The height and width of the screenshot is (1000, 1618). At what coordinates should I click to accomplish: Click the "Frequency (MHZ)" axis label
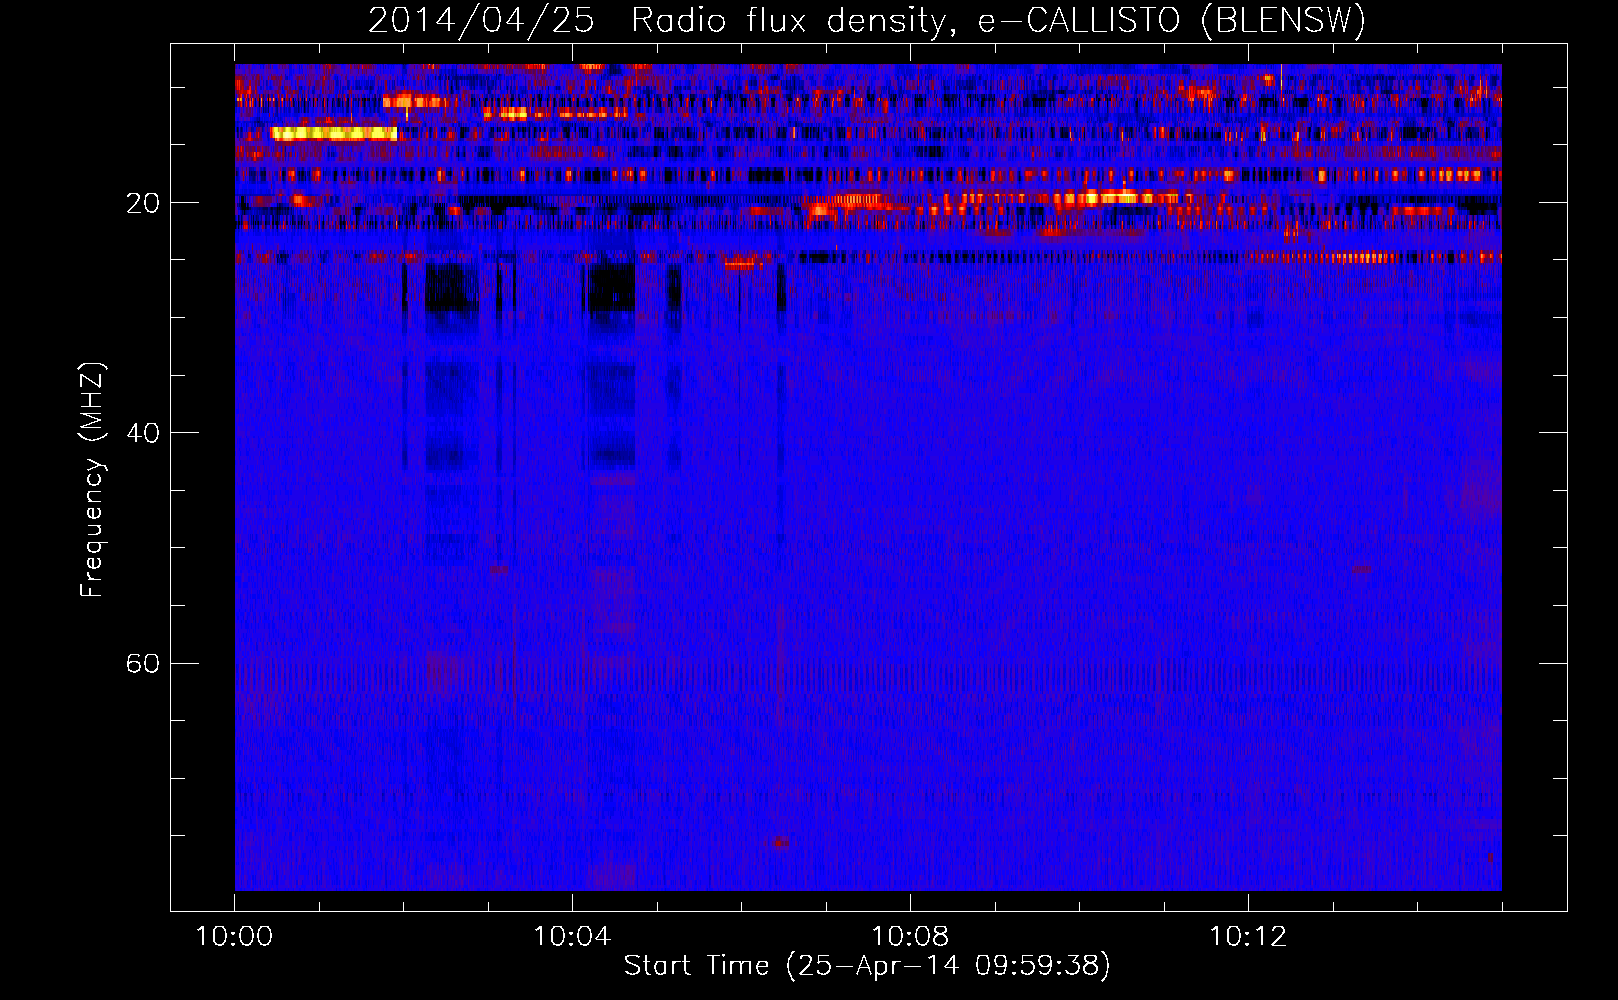(92, 480)
